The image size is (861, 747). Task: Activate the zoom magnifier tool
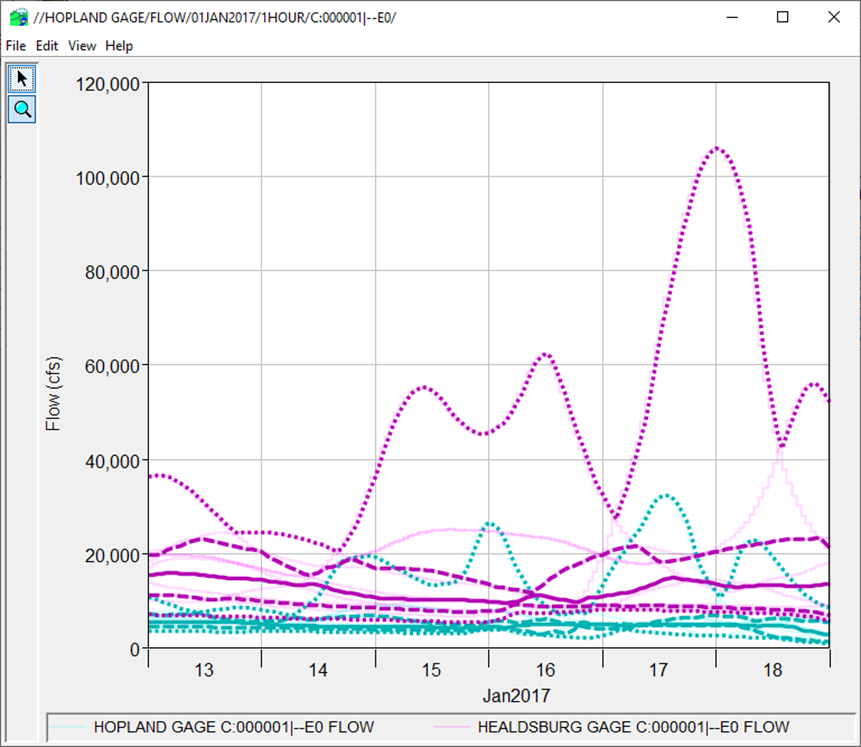[21, 109]
